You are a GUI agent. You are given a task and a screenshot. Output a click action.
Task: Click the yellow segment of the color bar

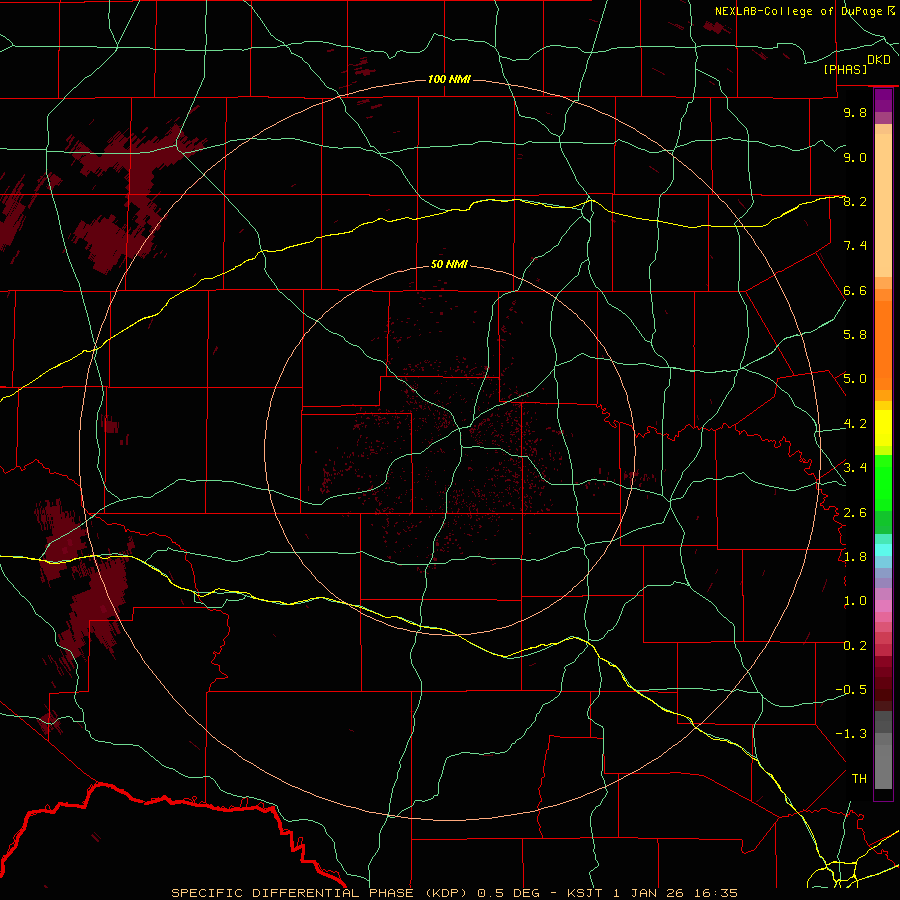pos(883,428)
